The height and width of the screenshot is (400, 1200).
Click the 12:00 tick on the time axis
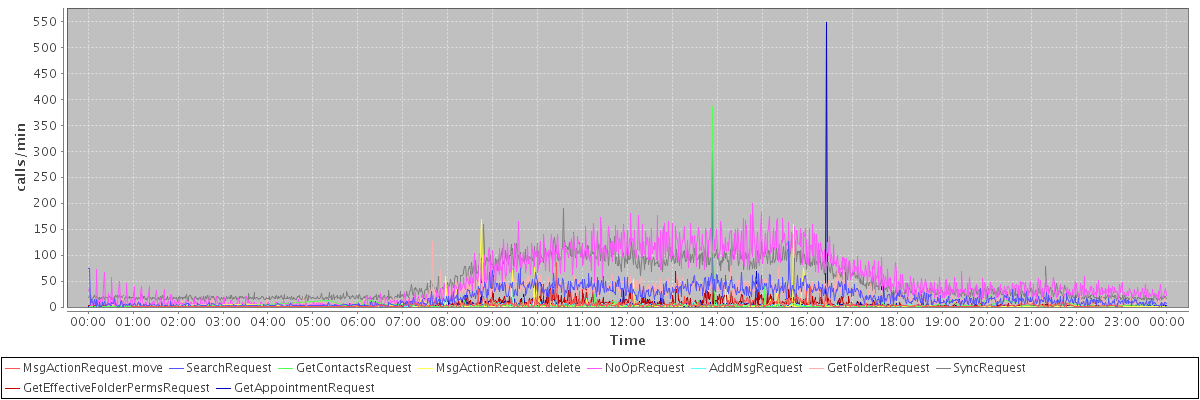[x=627, y=322]
